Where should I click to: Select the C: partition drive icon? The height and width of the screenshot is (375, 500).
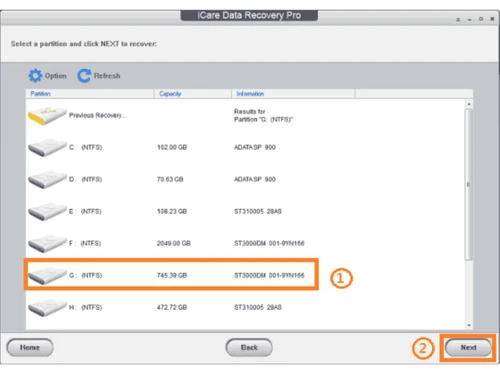point(47,147)
